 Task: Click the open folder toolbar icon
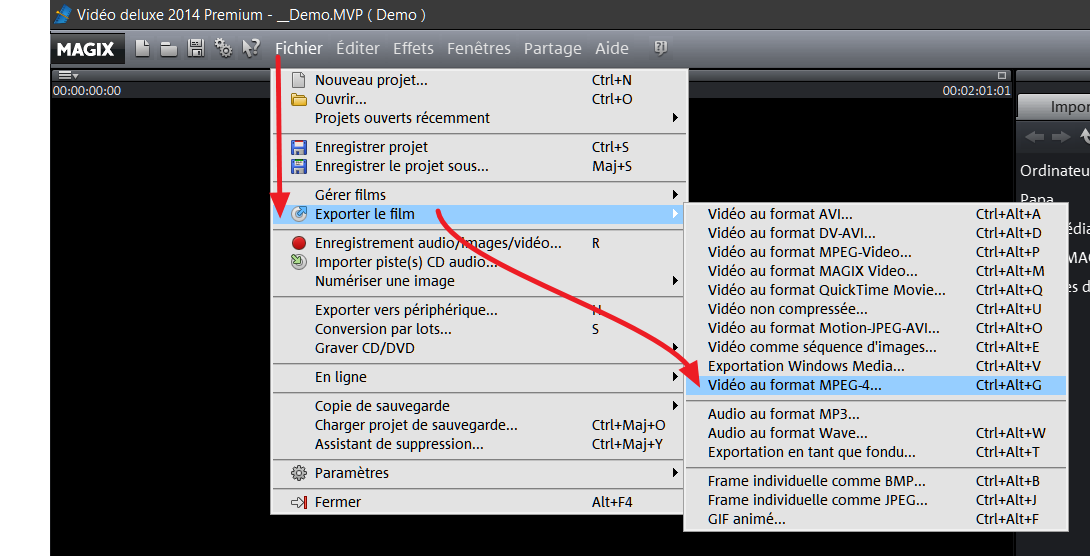[169, 48]
